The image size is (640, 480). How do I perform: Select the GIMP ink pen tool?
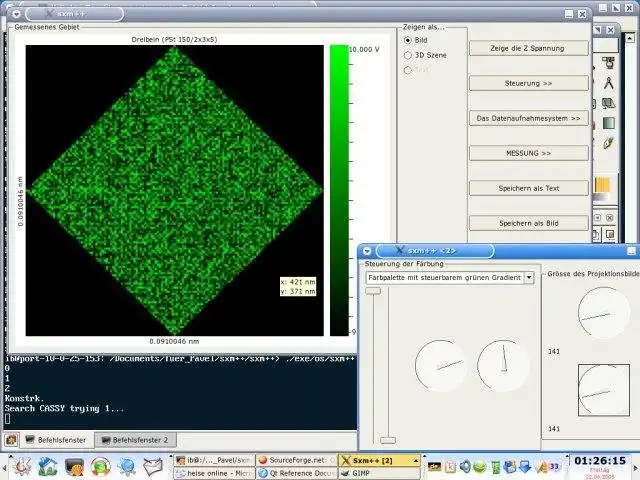tap(609, 143)
